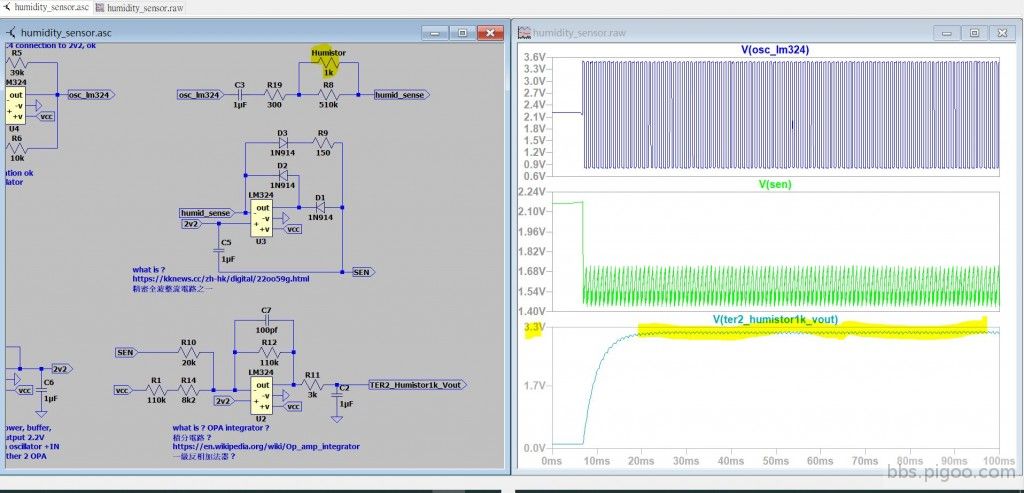Click the 50ms time axis label
The image size is (1024, 493).
point(775,461)
